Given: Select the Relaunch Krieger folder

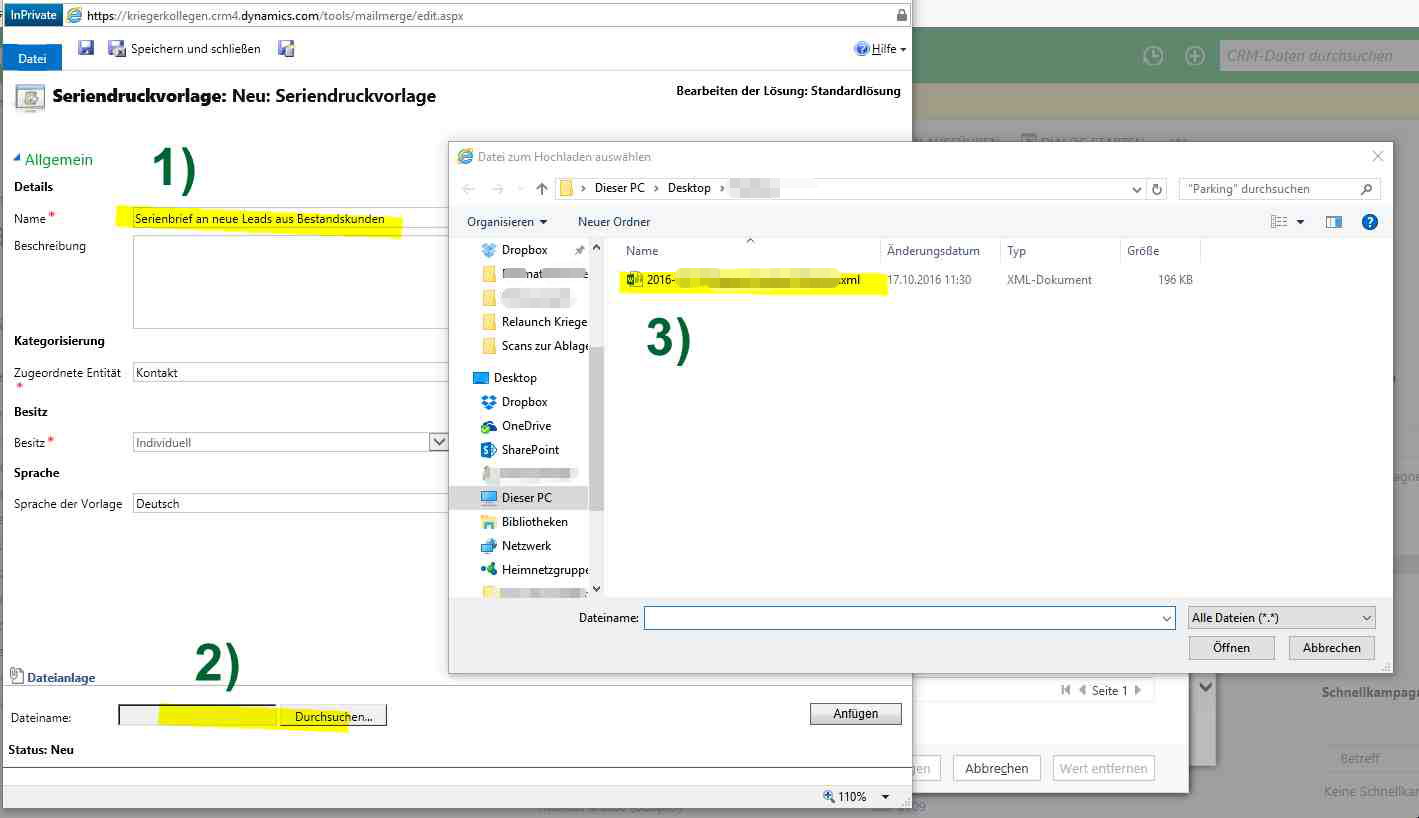Looking at the screenshot, I should (x=534, y=322).
